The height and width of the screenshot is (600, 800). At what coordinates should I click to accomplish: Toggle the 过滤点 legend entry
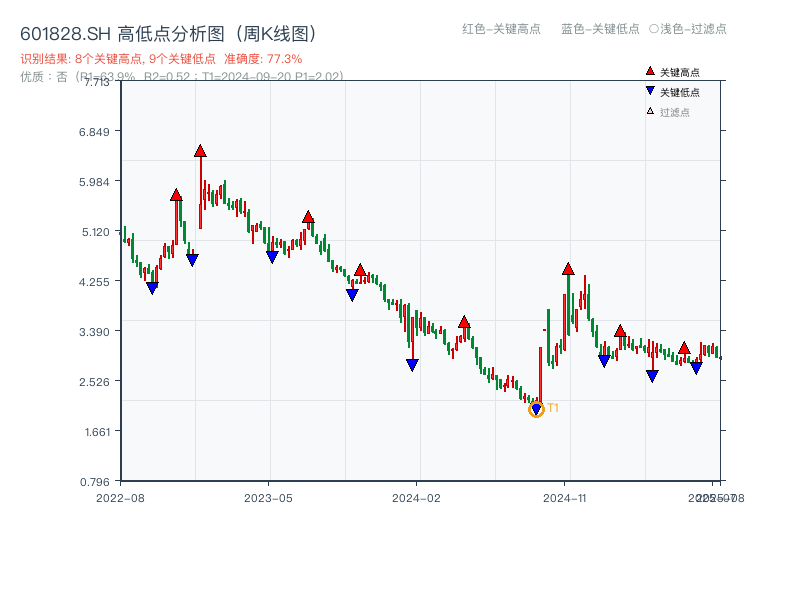[668, 112]
